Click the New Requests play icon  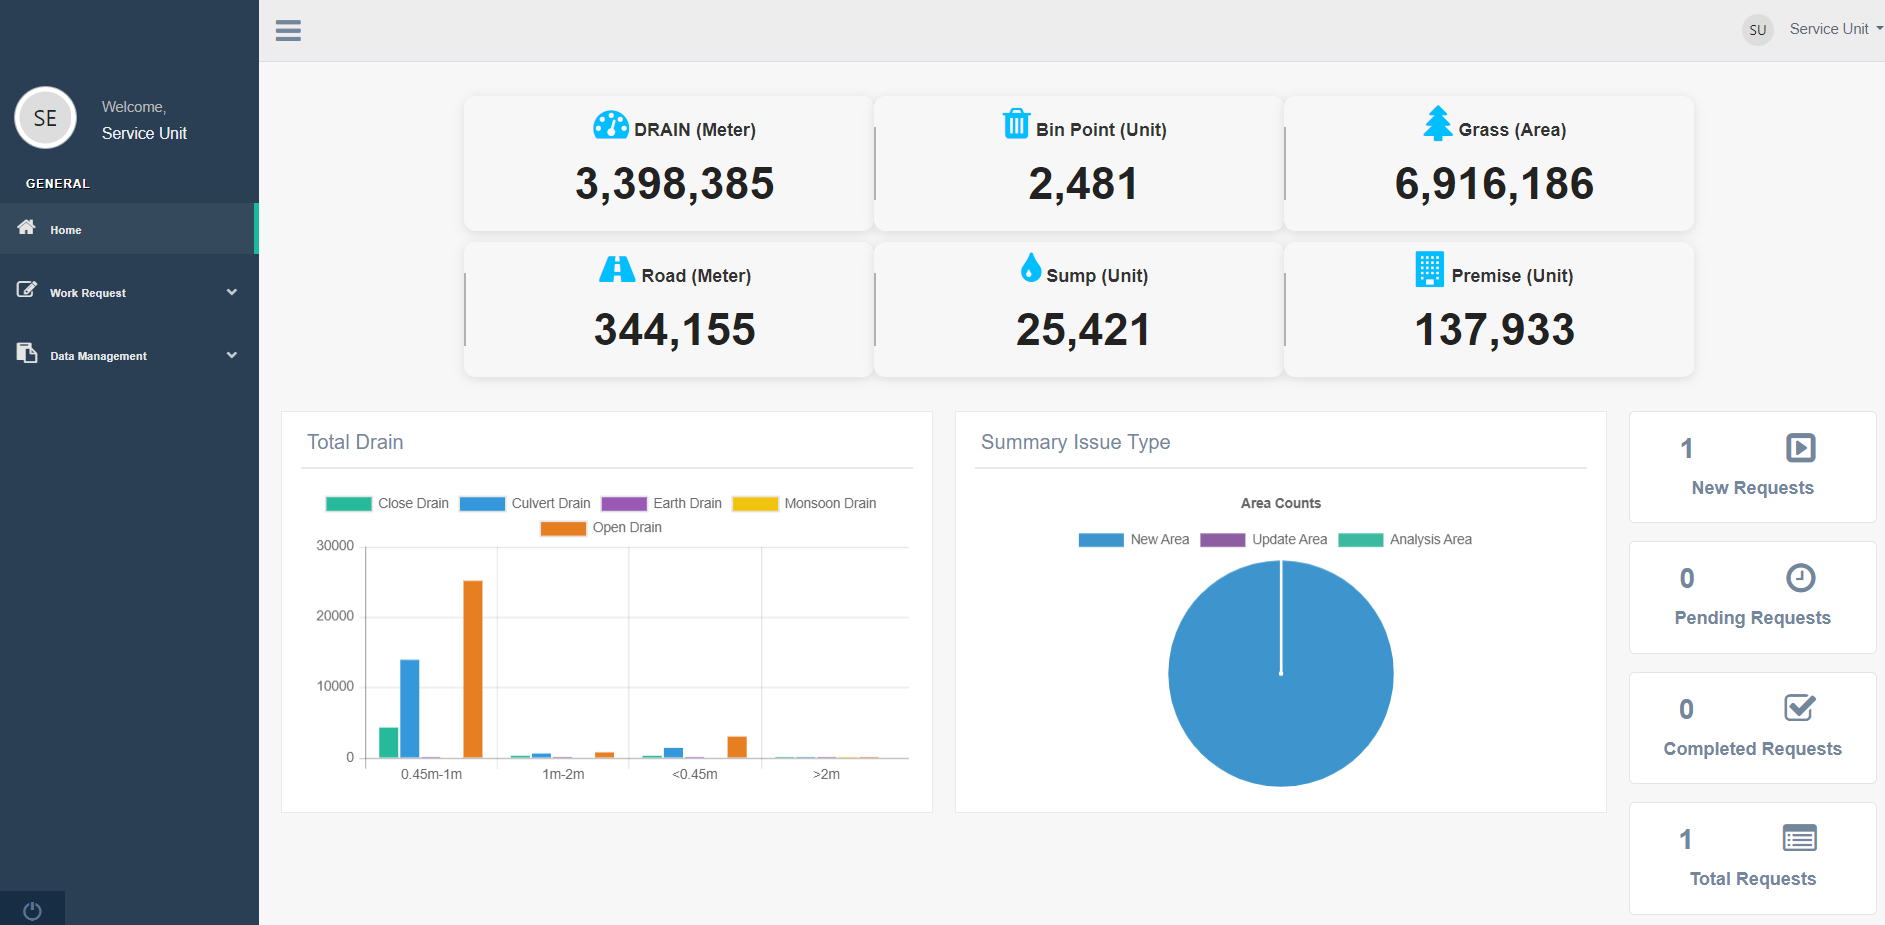tap(1800, 448)
